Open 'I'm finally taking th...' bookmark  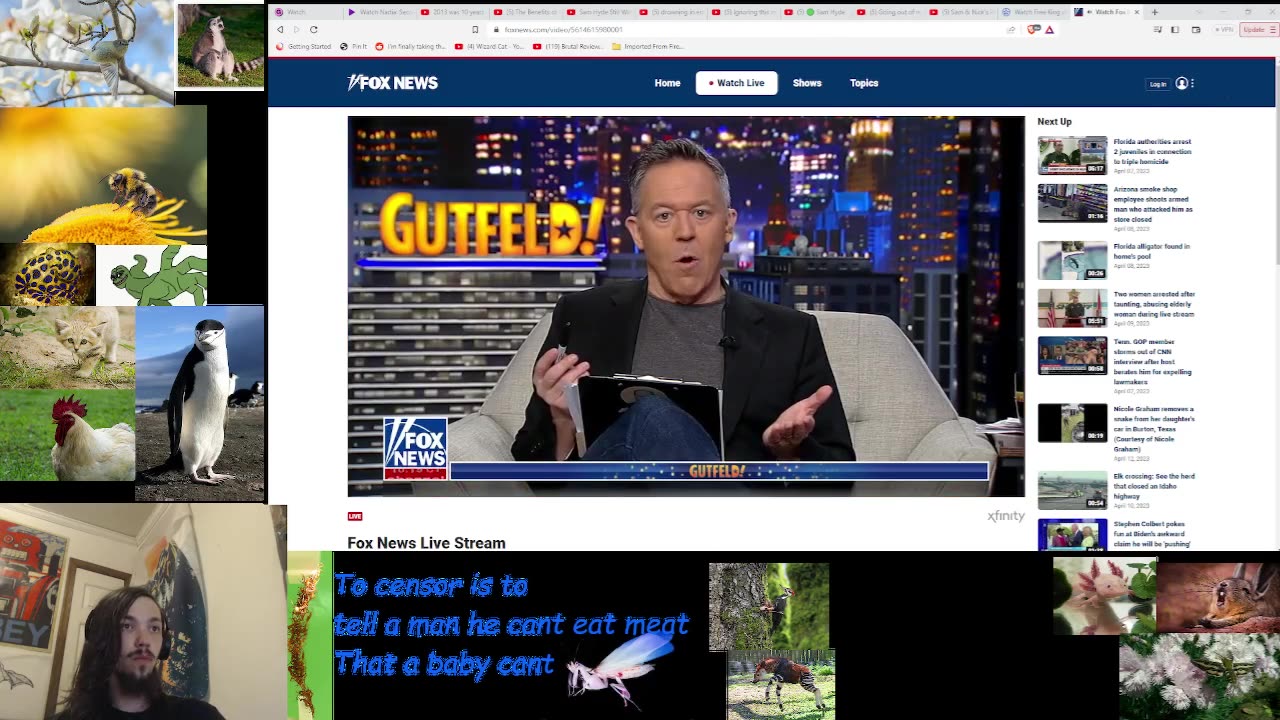tap(411, 46)
